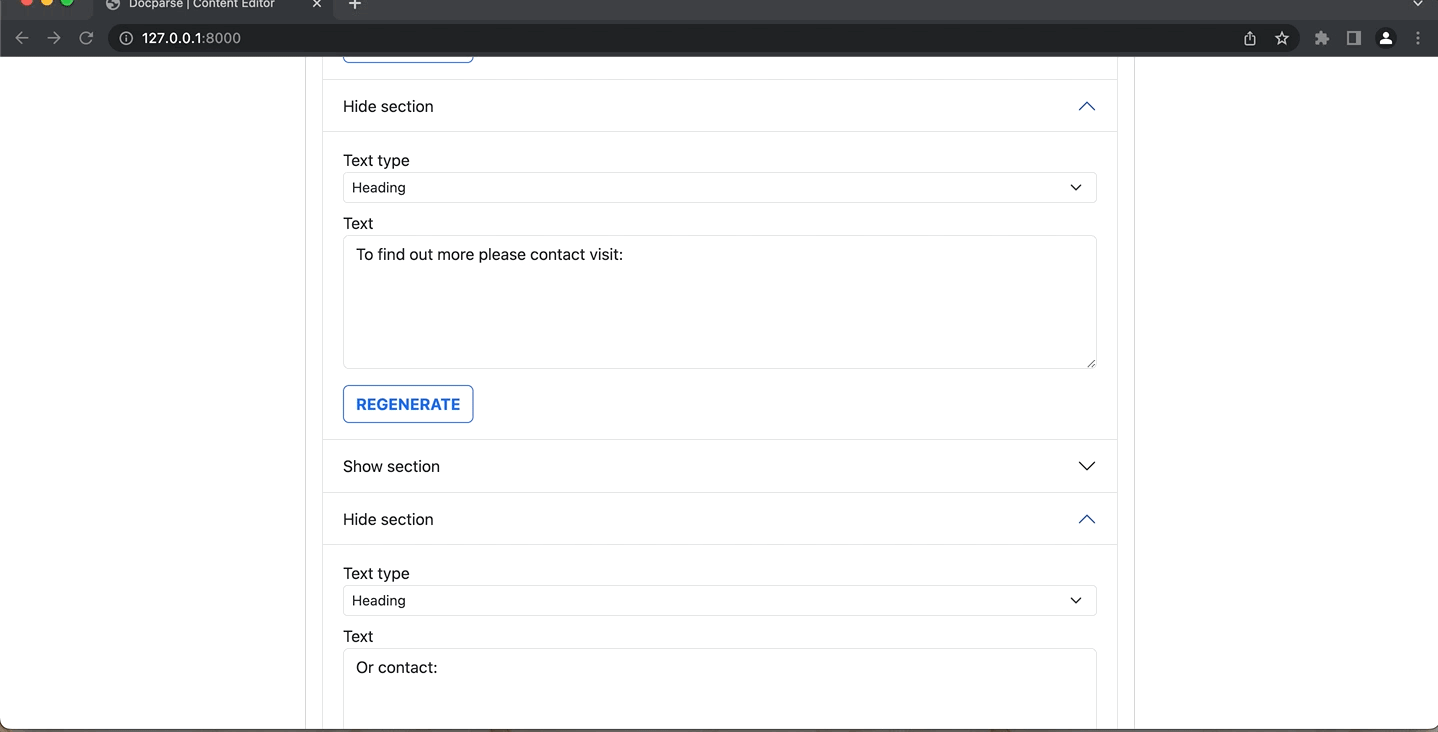
Task: Click the user profile avatar icon
Action: click(x=1385, y=38)
